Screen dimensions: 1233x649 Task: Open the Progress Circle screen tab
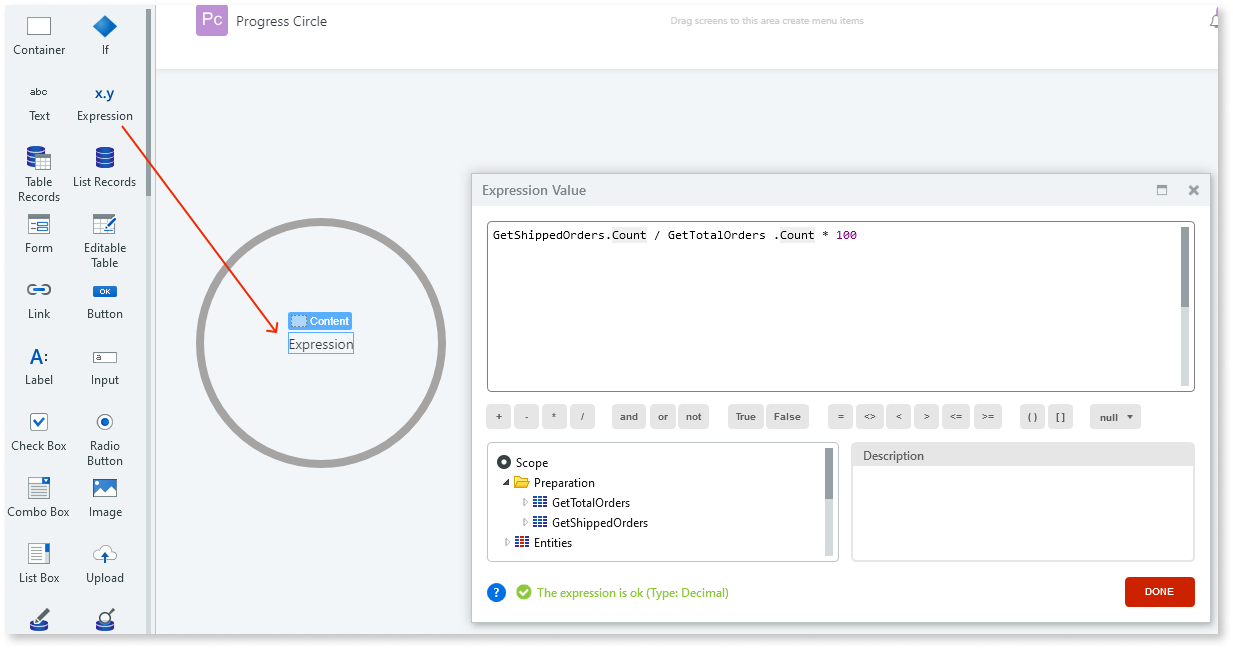(x=261, y=20)
